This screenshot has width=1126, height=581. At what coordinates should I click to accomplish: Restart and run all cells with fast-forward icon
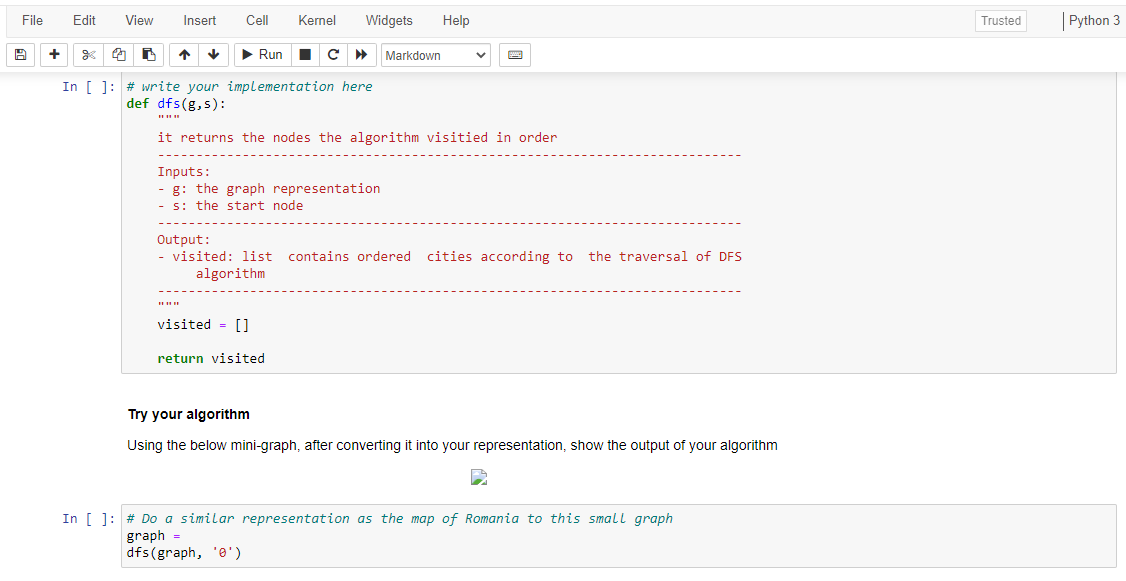pos(361,55)
